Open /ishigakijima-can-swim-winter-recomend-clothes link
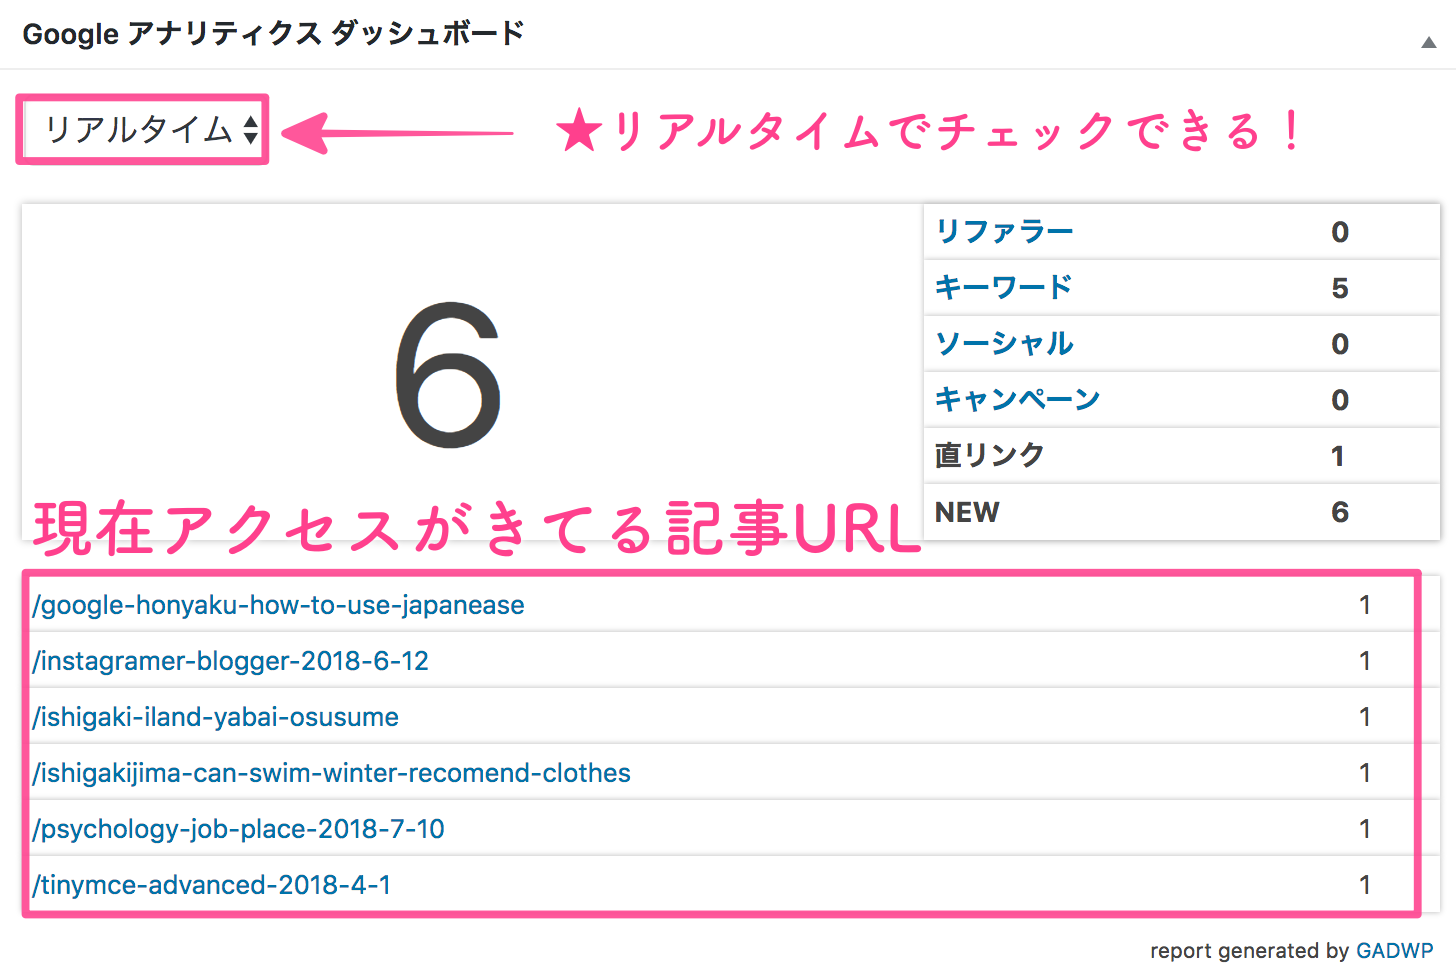 tap(332, 773)
